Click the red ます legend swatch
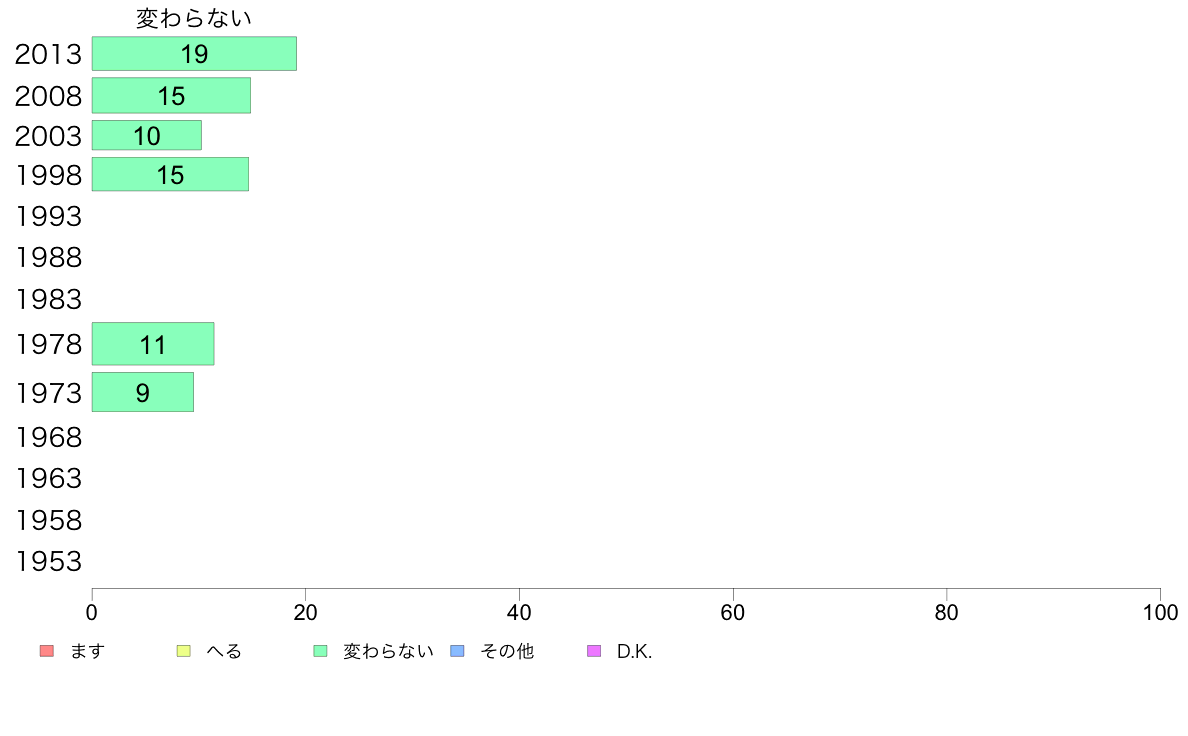Viewport: 1188px width, 736px height. click(47, 651)
